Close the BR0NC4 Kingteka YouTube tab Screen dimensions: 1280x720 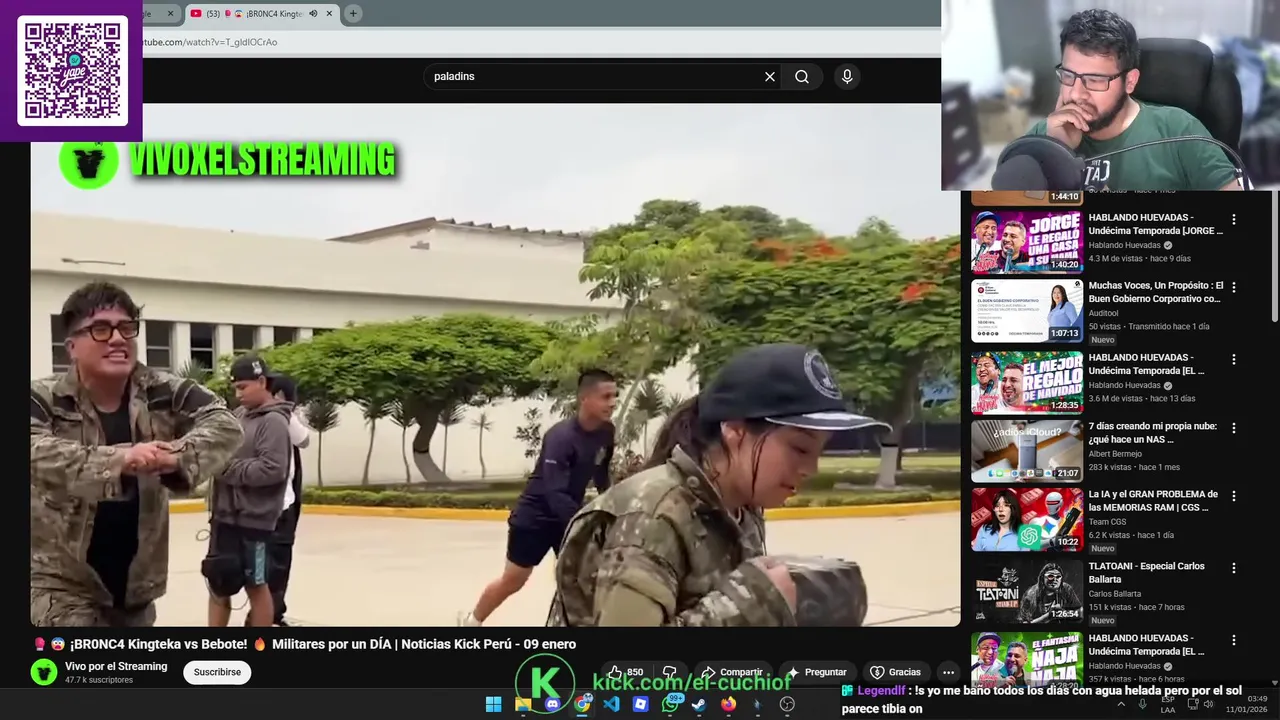(x=329, y=13)
